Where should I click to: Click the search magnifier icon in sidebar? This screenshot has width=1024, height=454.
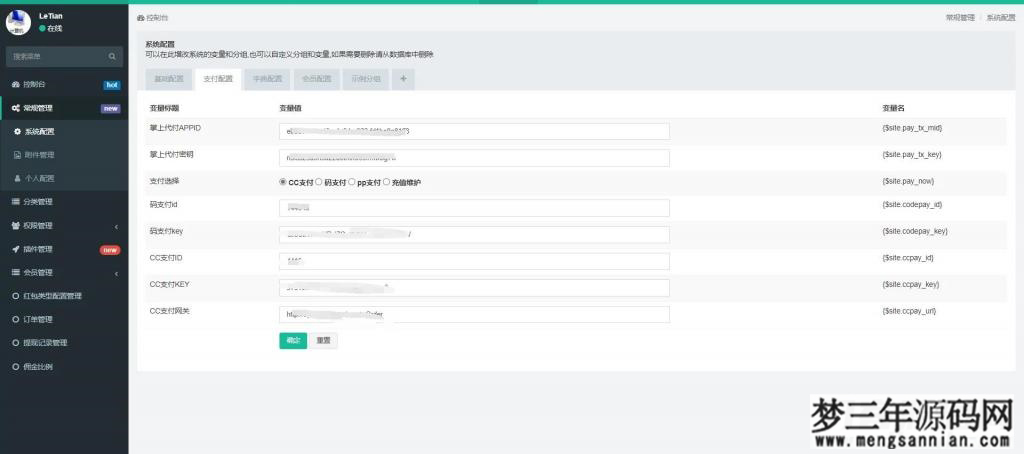pyautogui.click(x=112, y=56)
